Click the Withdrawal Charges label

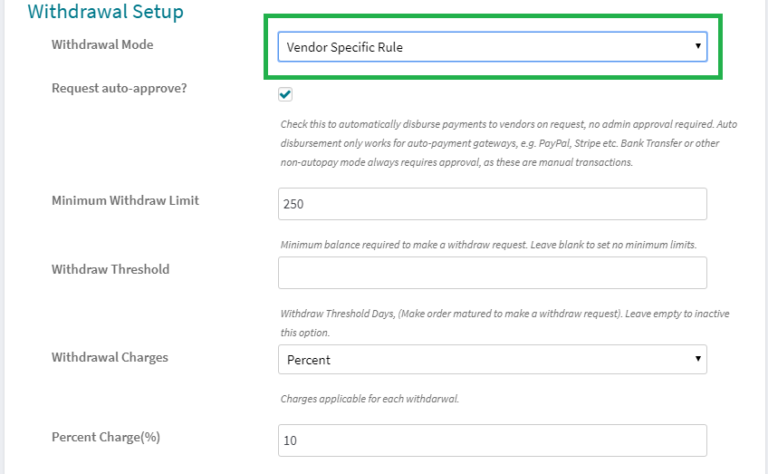110,357
